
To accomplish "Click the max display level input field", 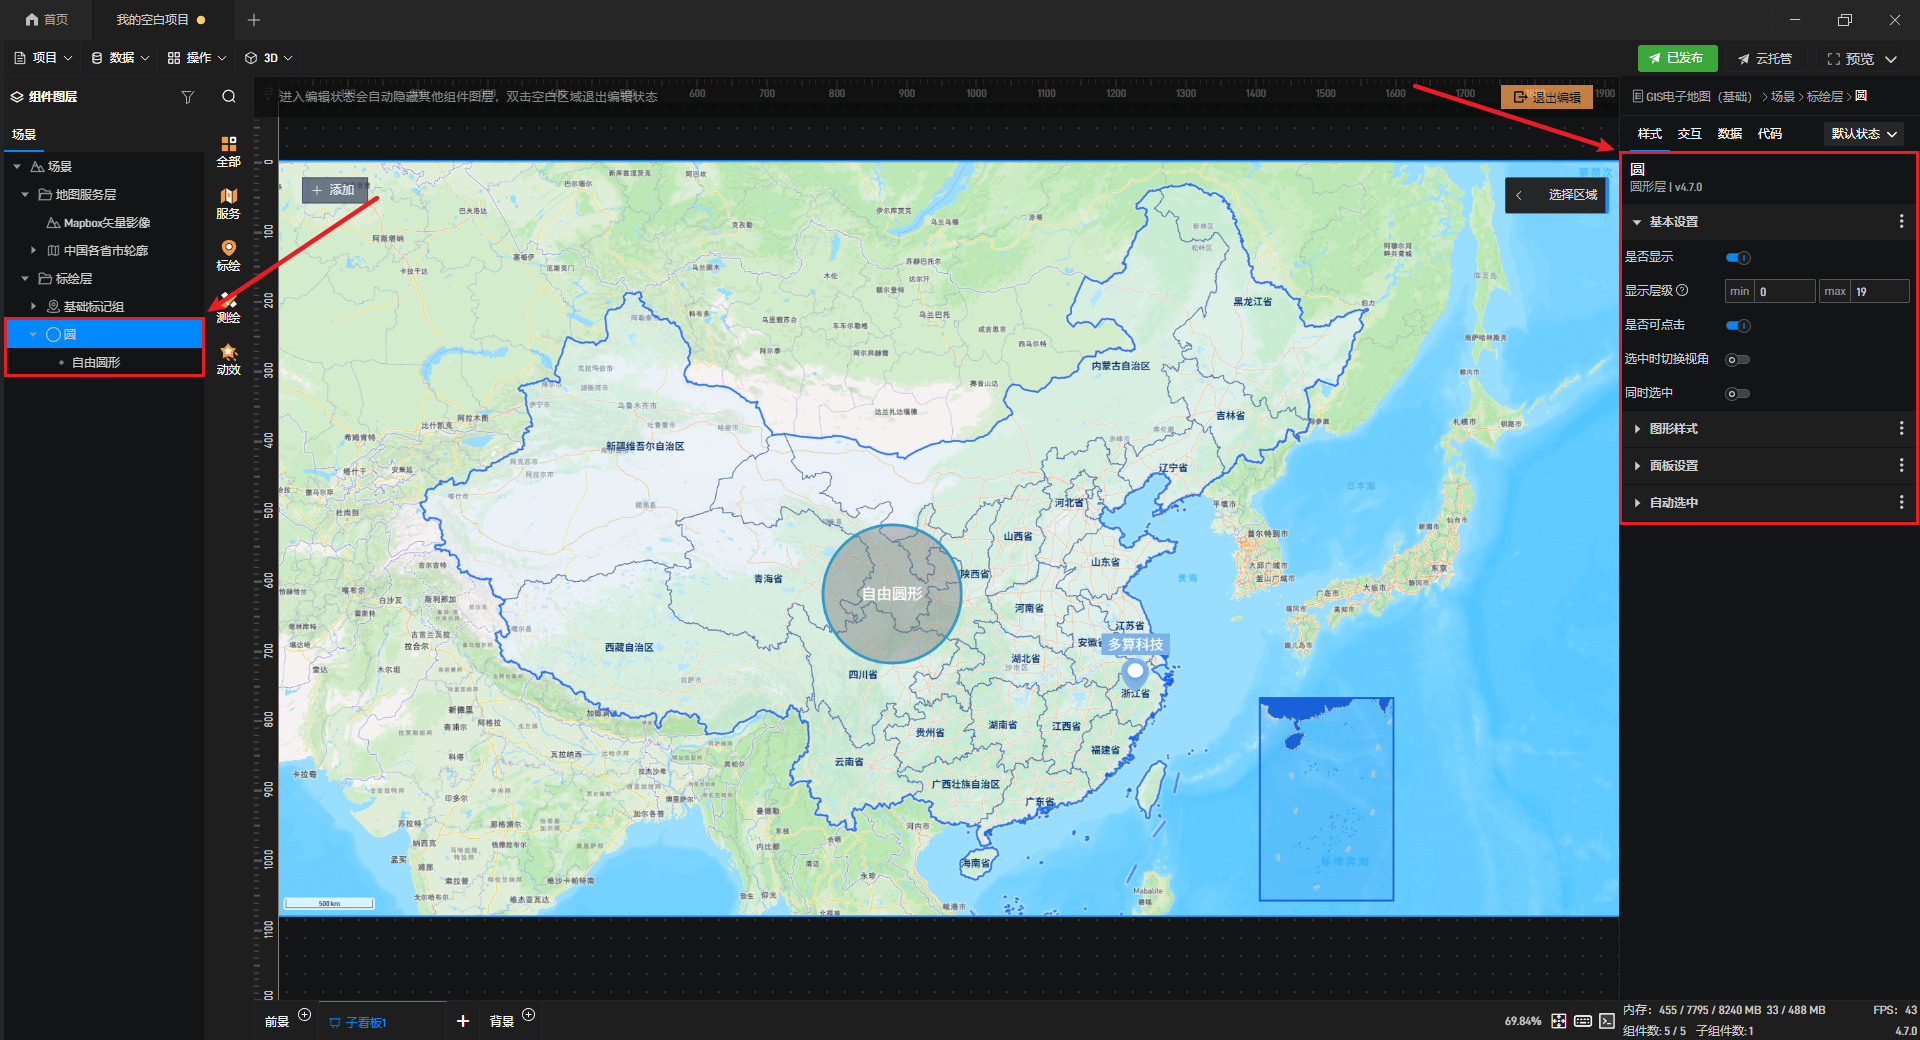I will click(x=1879, y=292).
